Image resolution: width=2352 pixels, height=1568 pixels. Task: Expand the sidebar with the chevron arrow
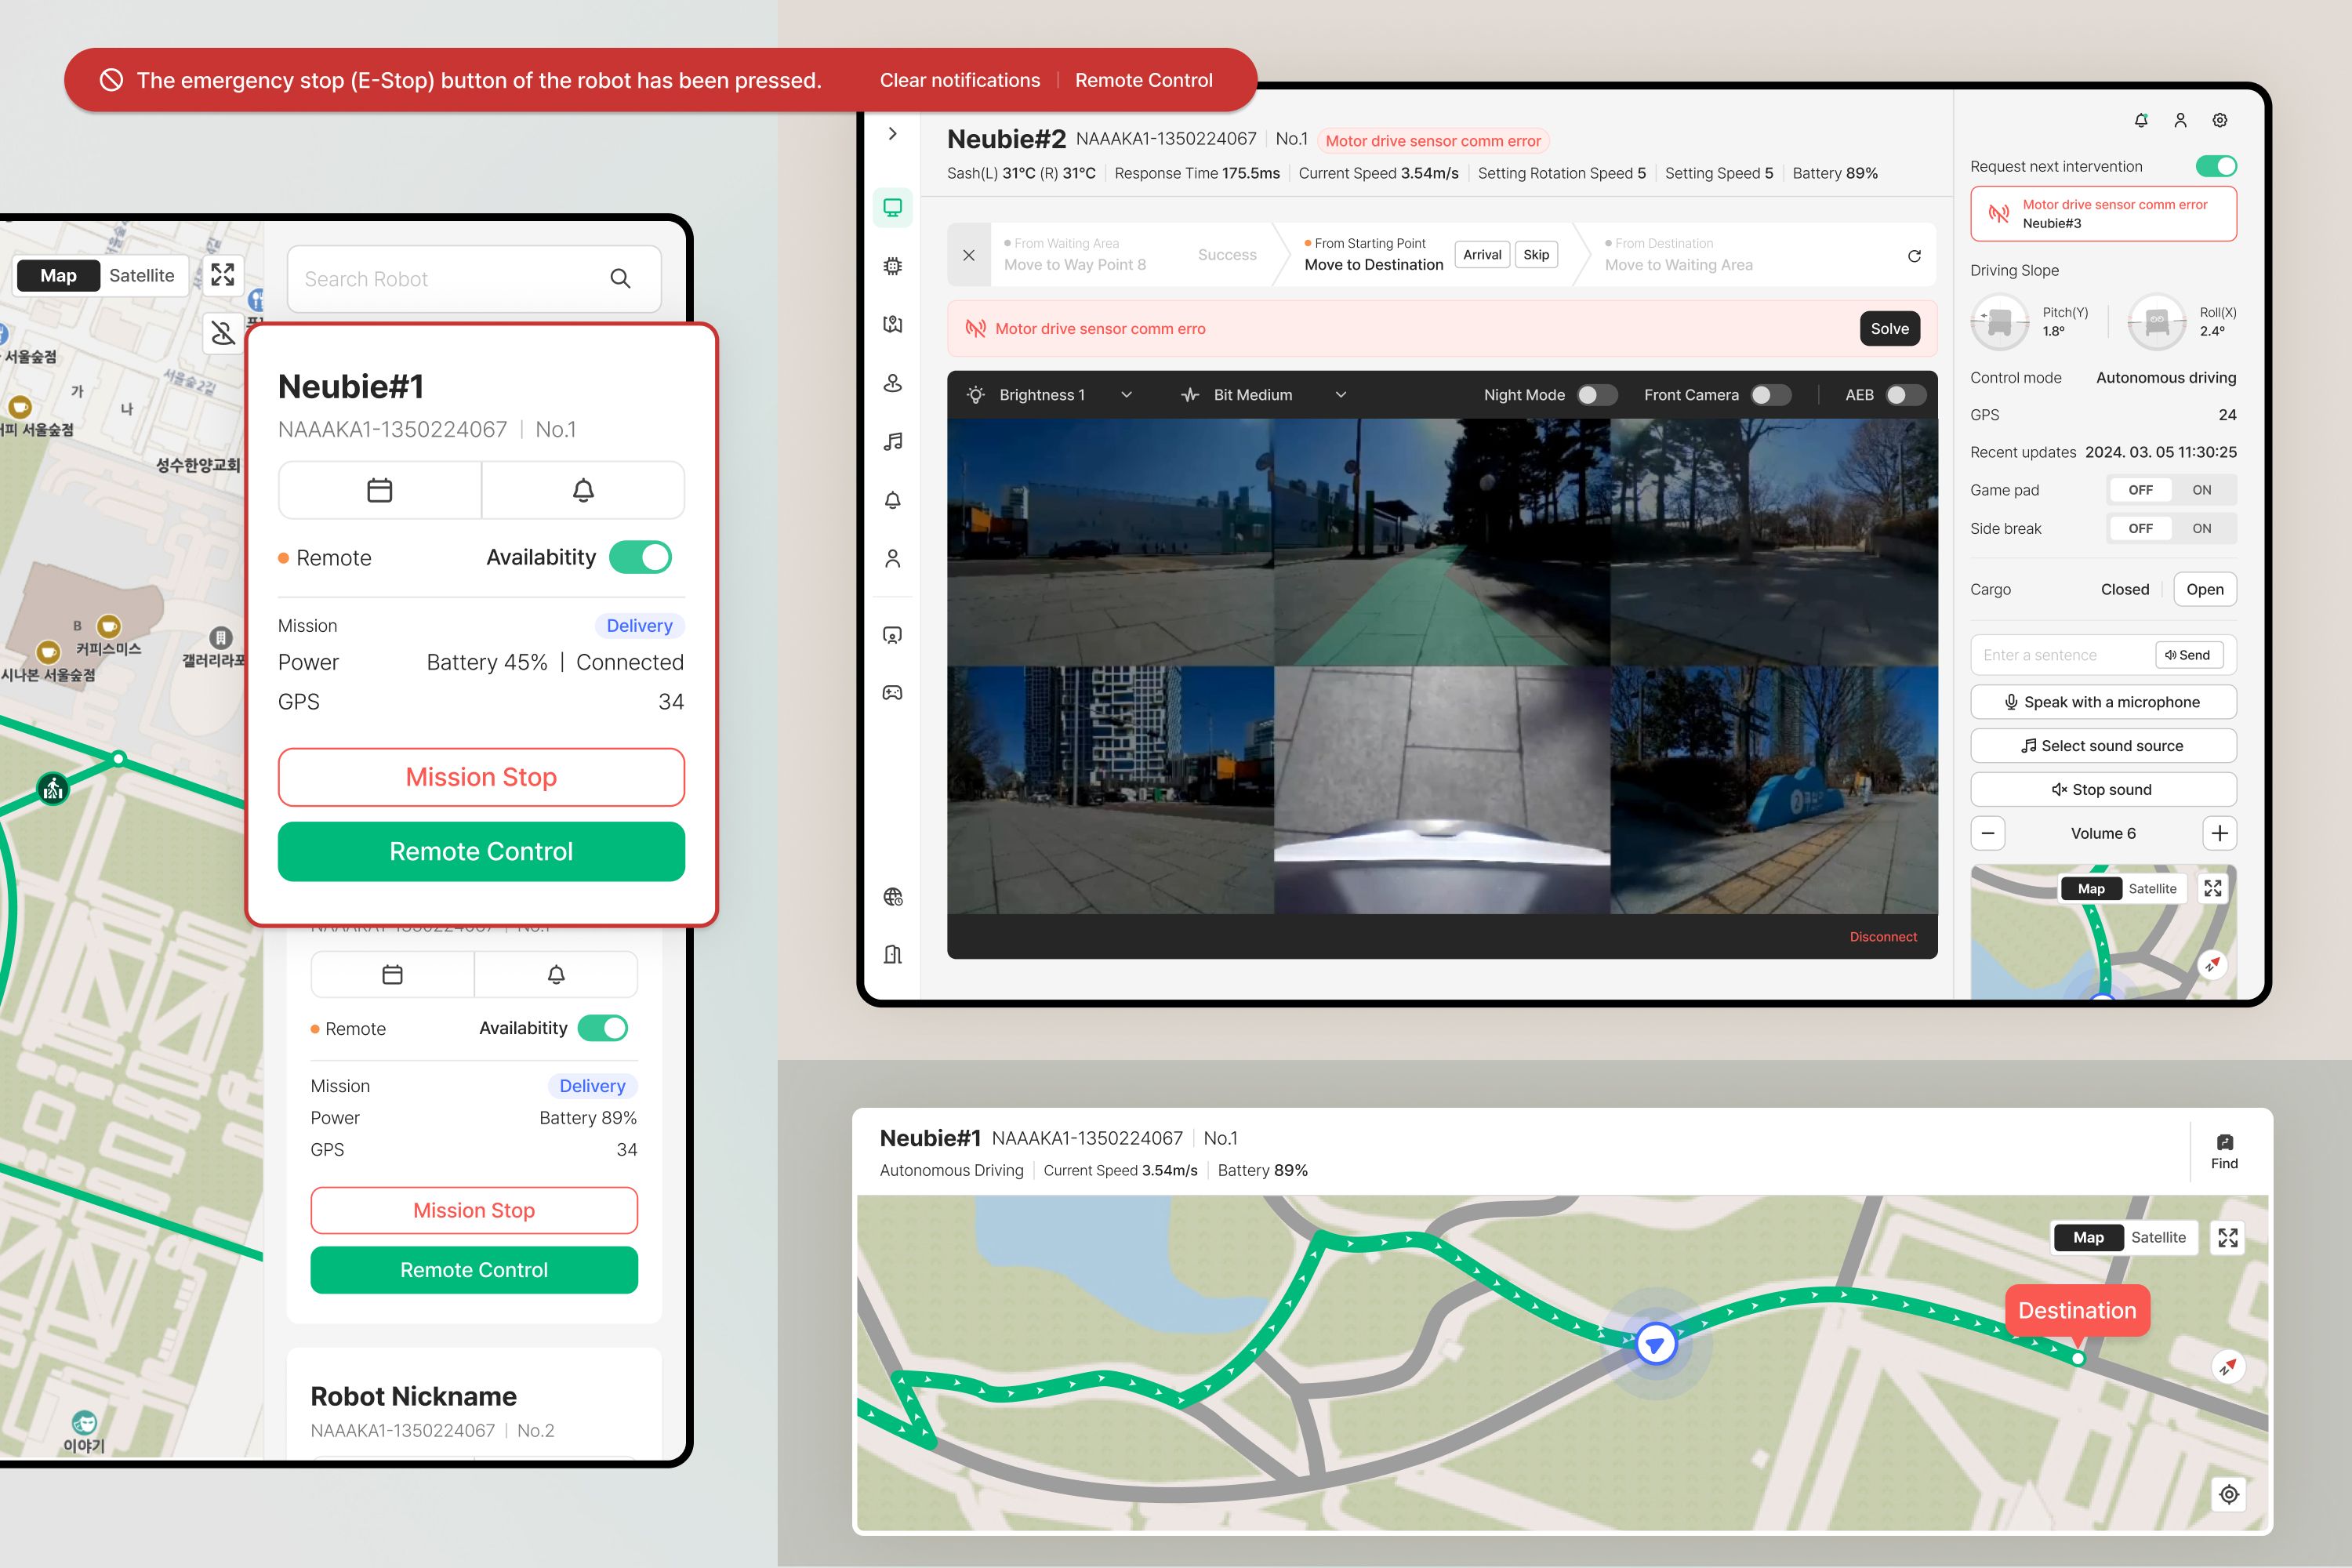point(893,134)
